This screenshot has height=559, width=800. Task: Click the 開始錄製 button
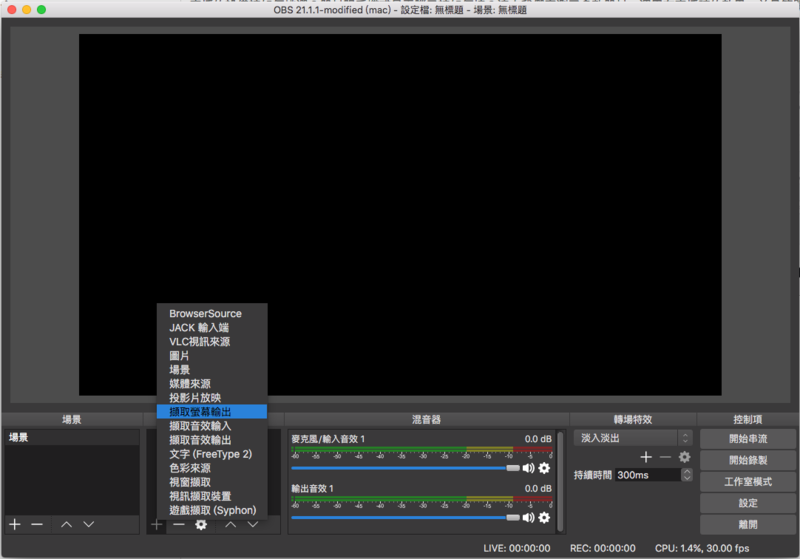748,460
